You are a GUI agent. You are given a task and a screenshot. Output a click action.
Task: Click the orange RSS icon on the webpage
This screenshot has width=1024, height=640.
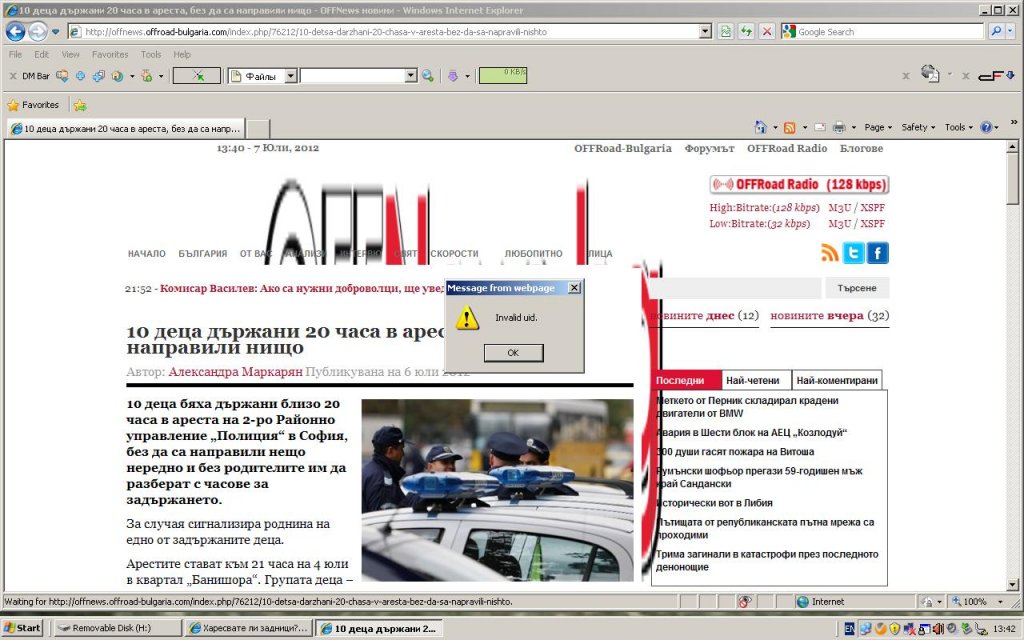click(x=829, y=252)
